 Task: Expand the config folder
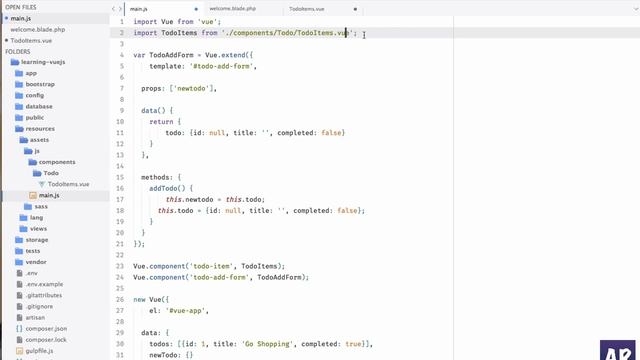[x=35, y=95]
